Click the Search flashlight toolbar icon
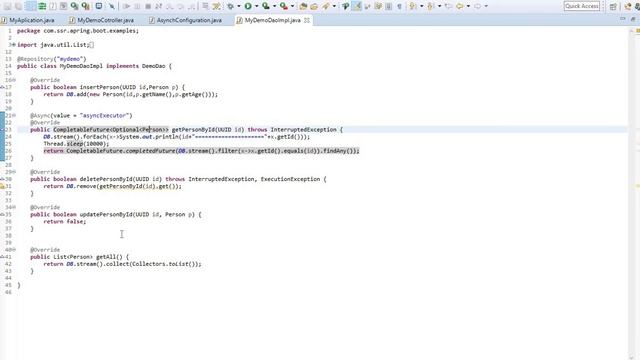Viewport: 640px width, 360px height. [x=326, y=6]
